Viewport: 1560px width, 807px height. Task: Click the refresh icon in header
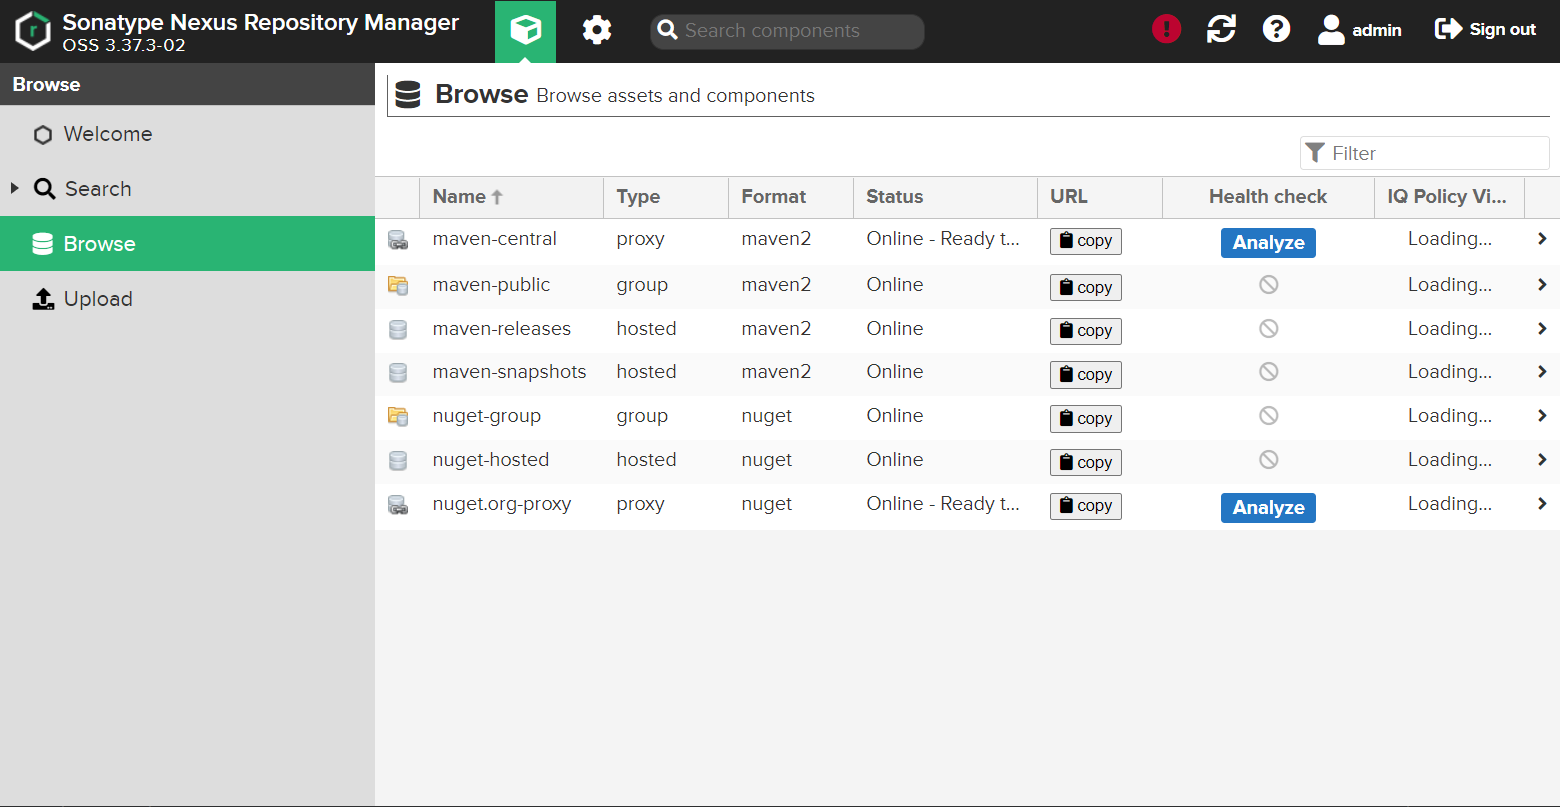click(1221, 29)
